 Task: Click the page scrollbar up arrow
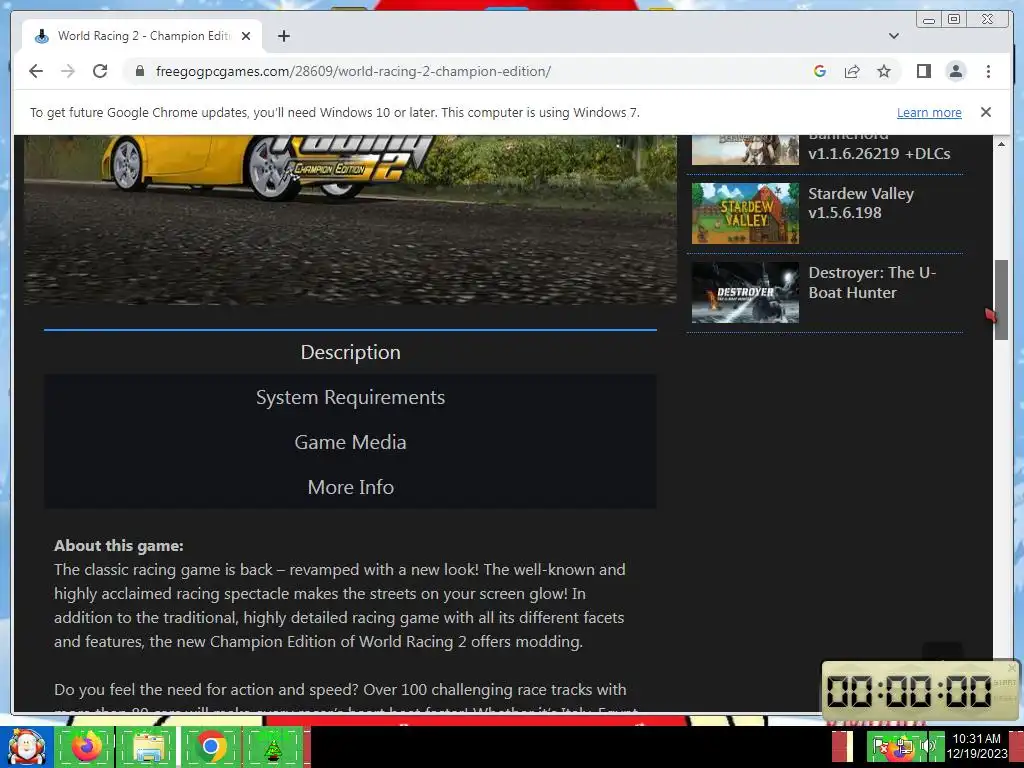(x=1001, y=143)
